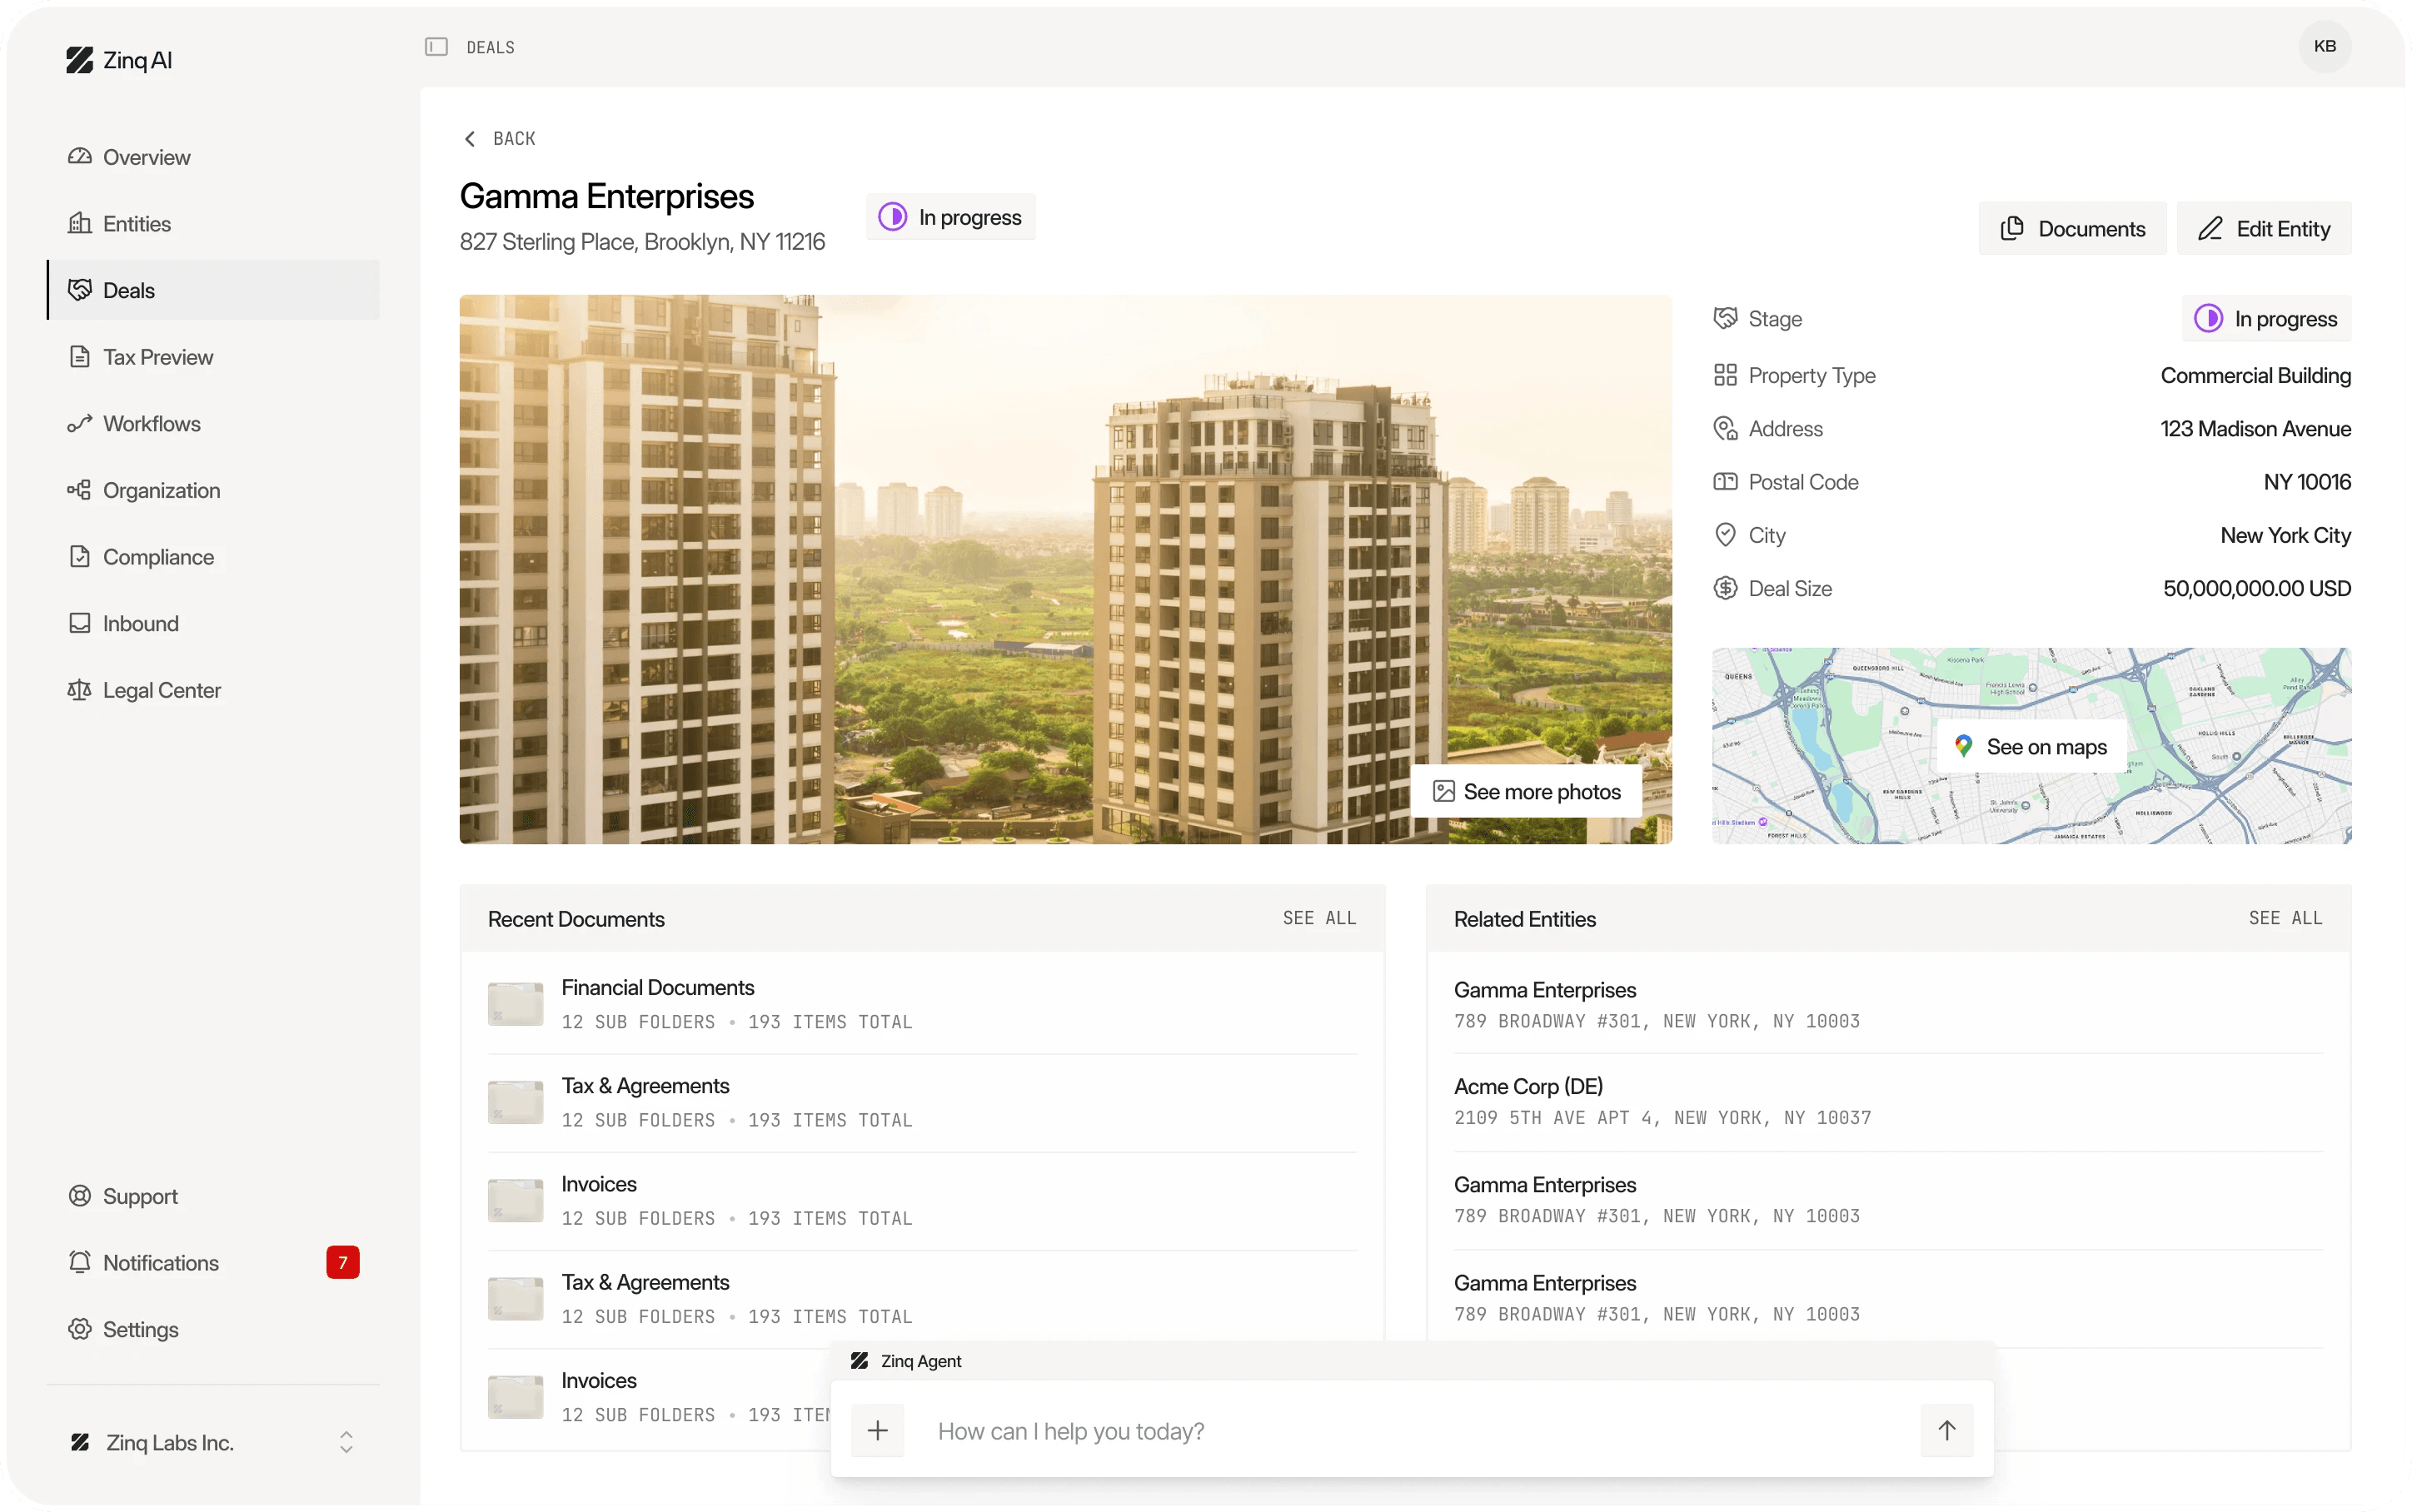This screenshot has width=2412, height=1512.
Task: Click the Postal Code icon
Action: (x=1725, y=481)
